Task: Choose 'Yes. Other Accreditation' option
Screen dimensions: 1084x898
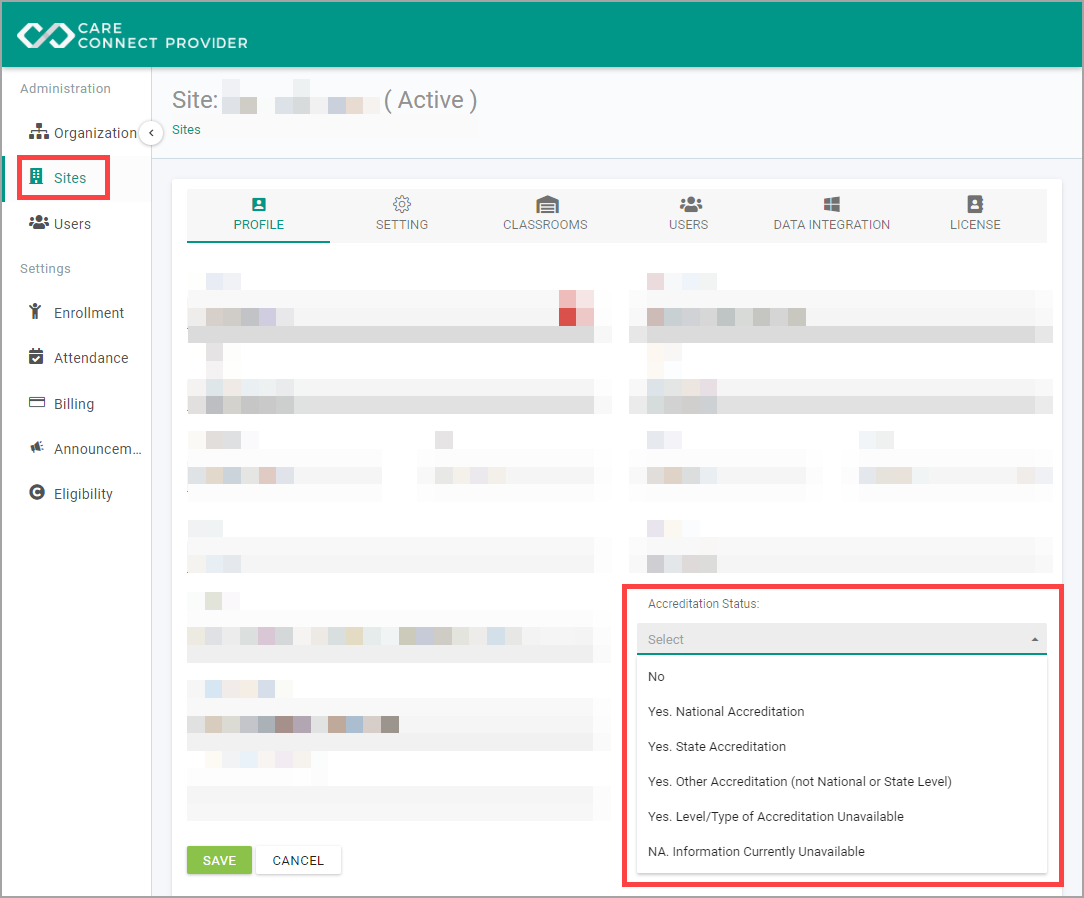Action: point(841,781)
